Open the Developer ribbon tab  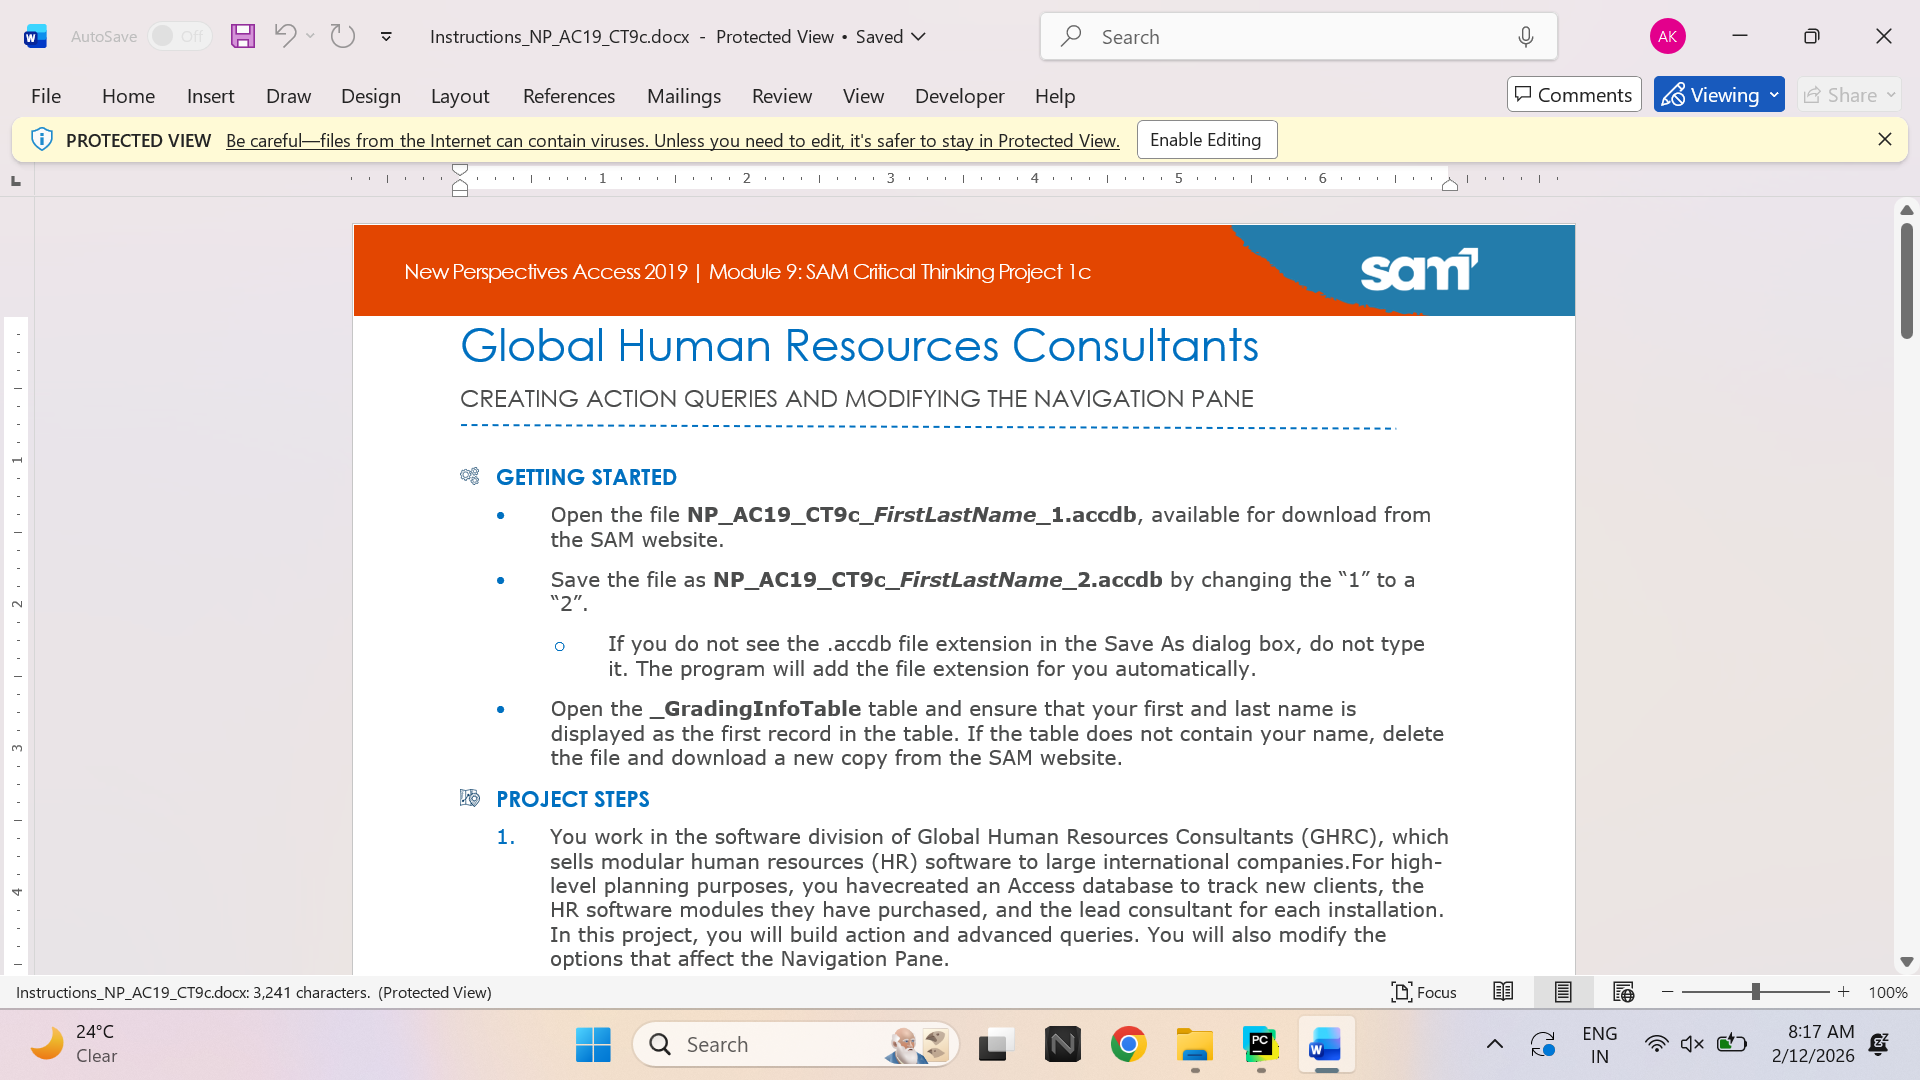pyautogui.click(x=960, y=96)
